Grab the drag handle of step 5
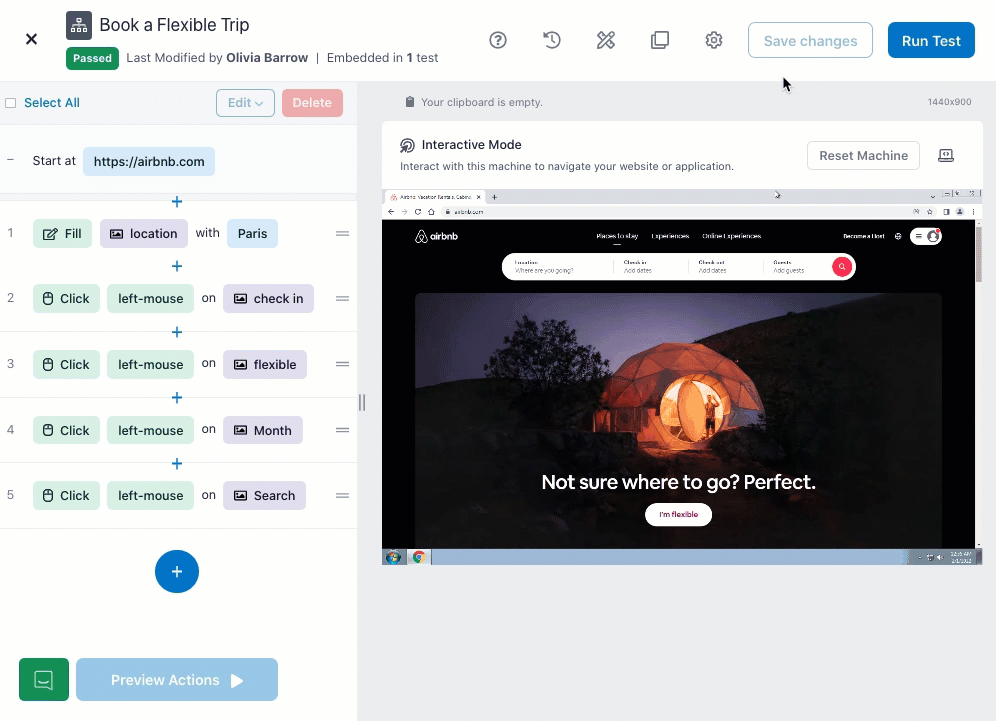The width and height of the screenshot is (996, 721). (342, 495)
